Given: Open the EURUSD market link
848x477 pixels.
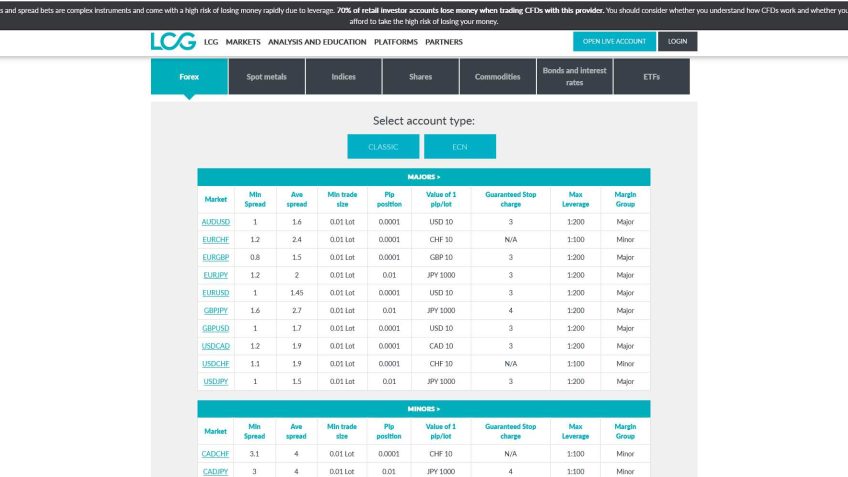Looking at the screenshot, I should pos(215,293).
